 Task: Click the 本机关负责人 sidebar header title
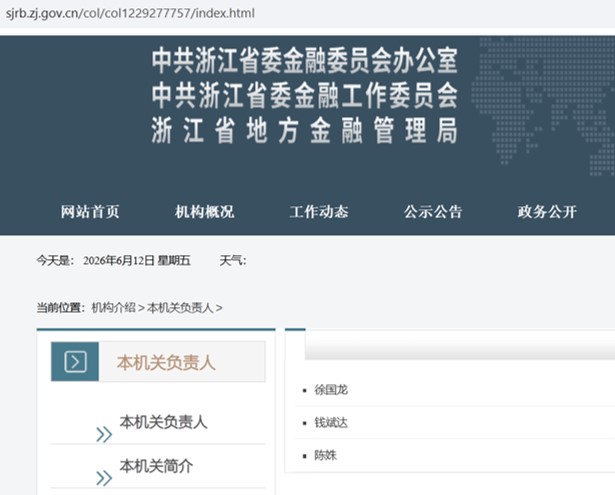pos(166,362)
